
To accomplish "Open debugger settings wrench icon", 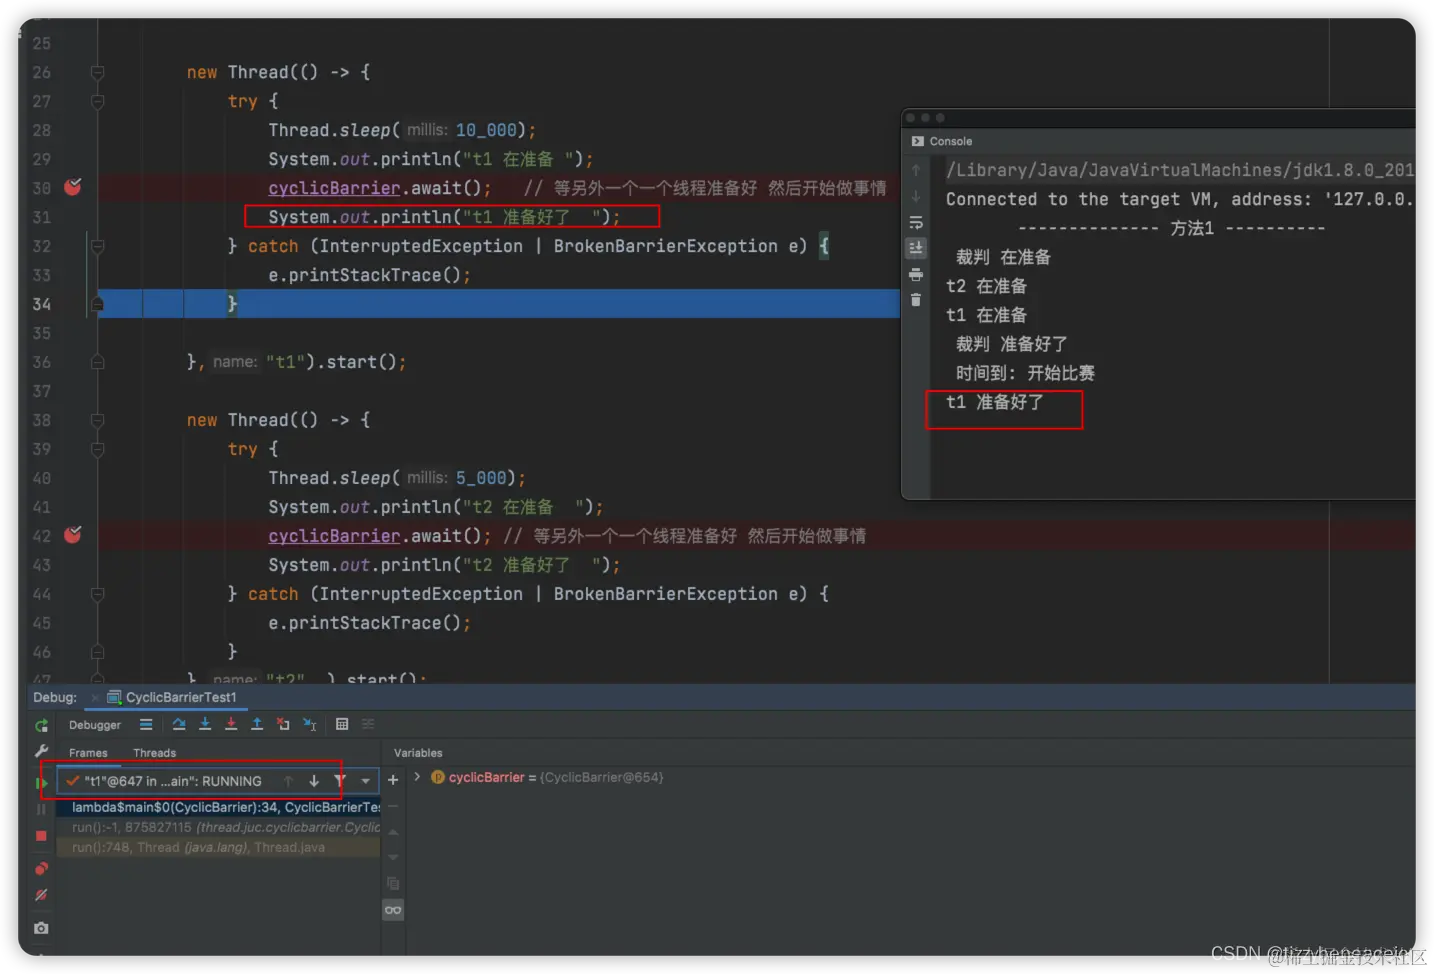I will (41, 751).
